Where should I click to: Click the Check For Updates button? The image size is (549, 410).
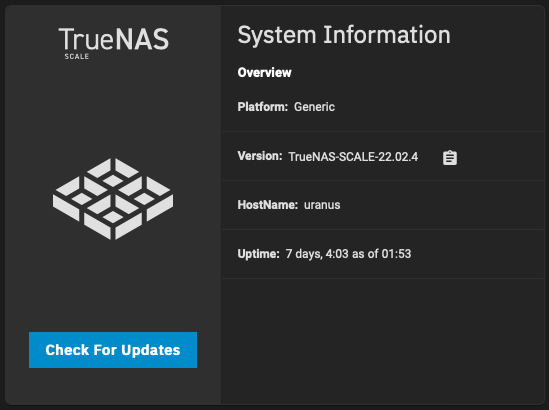pos(113,350)
